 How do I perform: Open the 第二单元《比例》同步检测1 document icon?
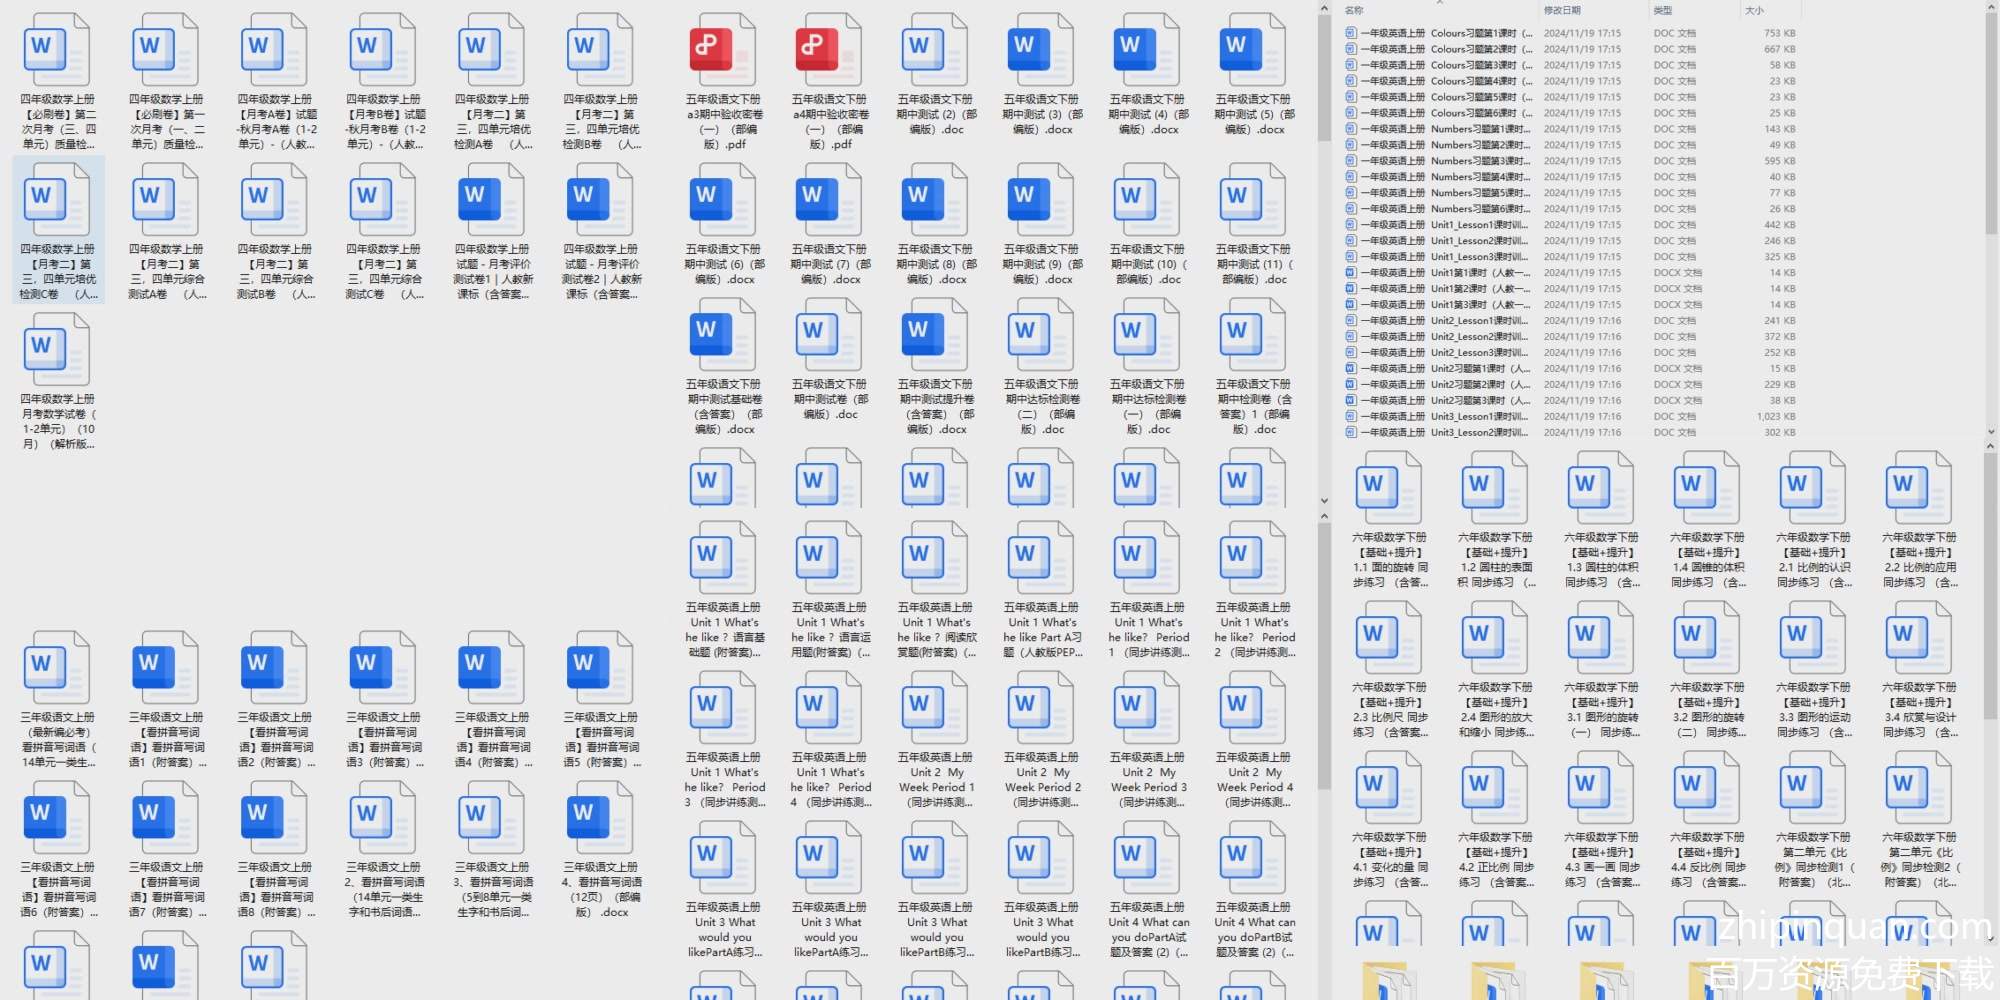tap(1813, 787)
